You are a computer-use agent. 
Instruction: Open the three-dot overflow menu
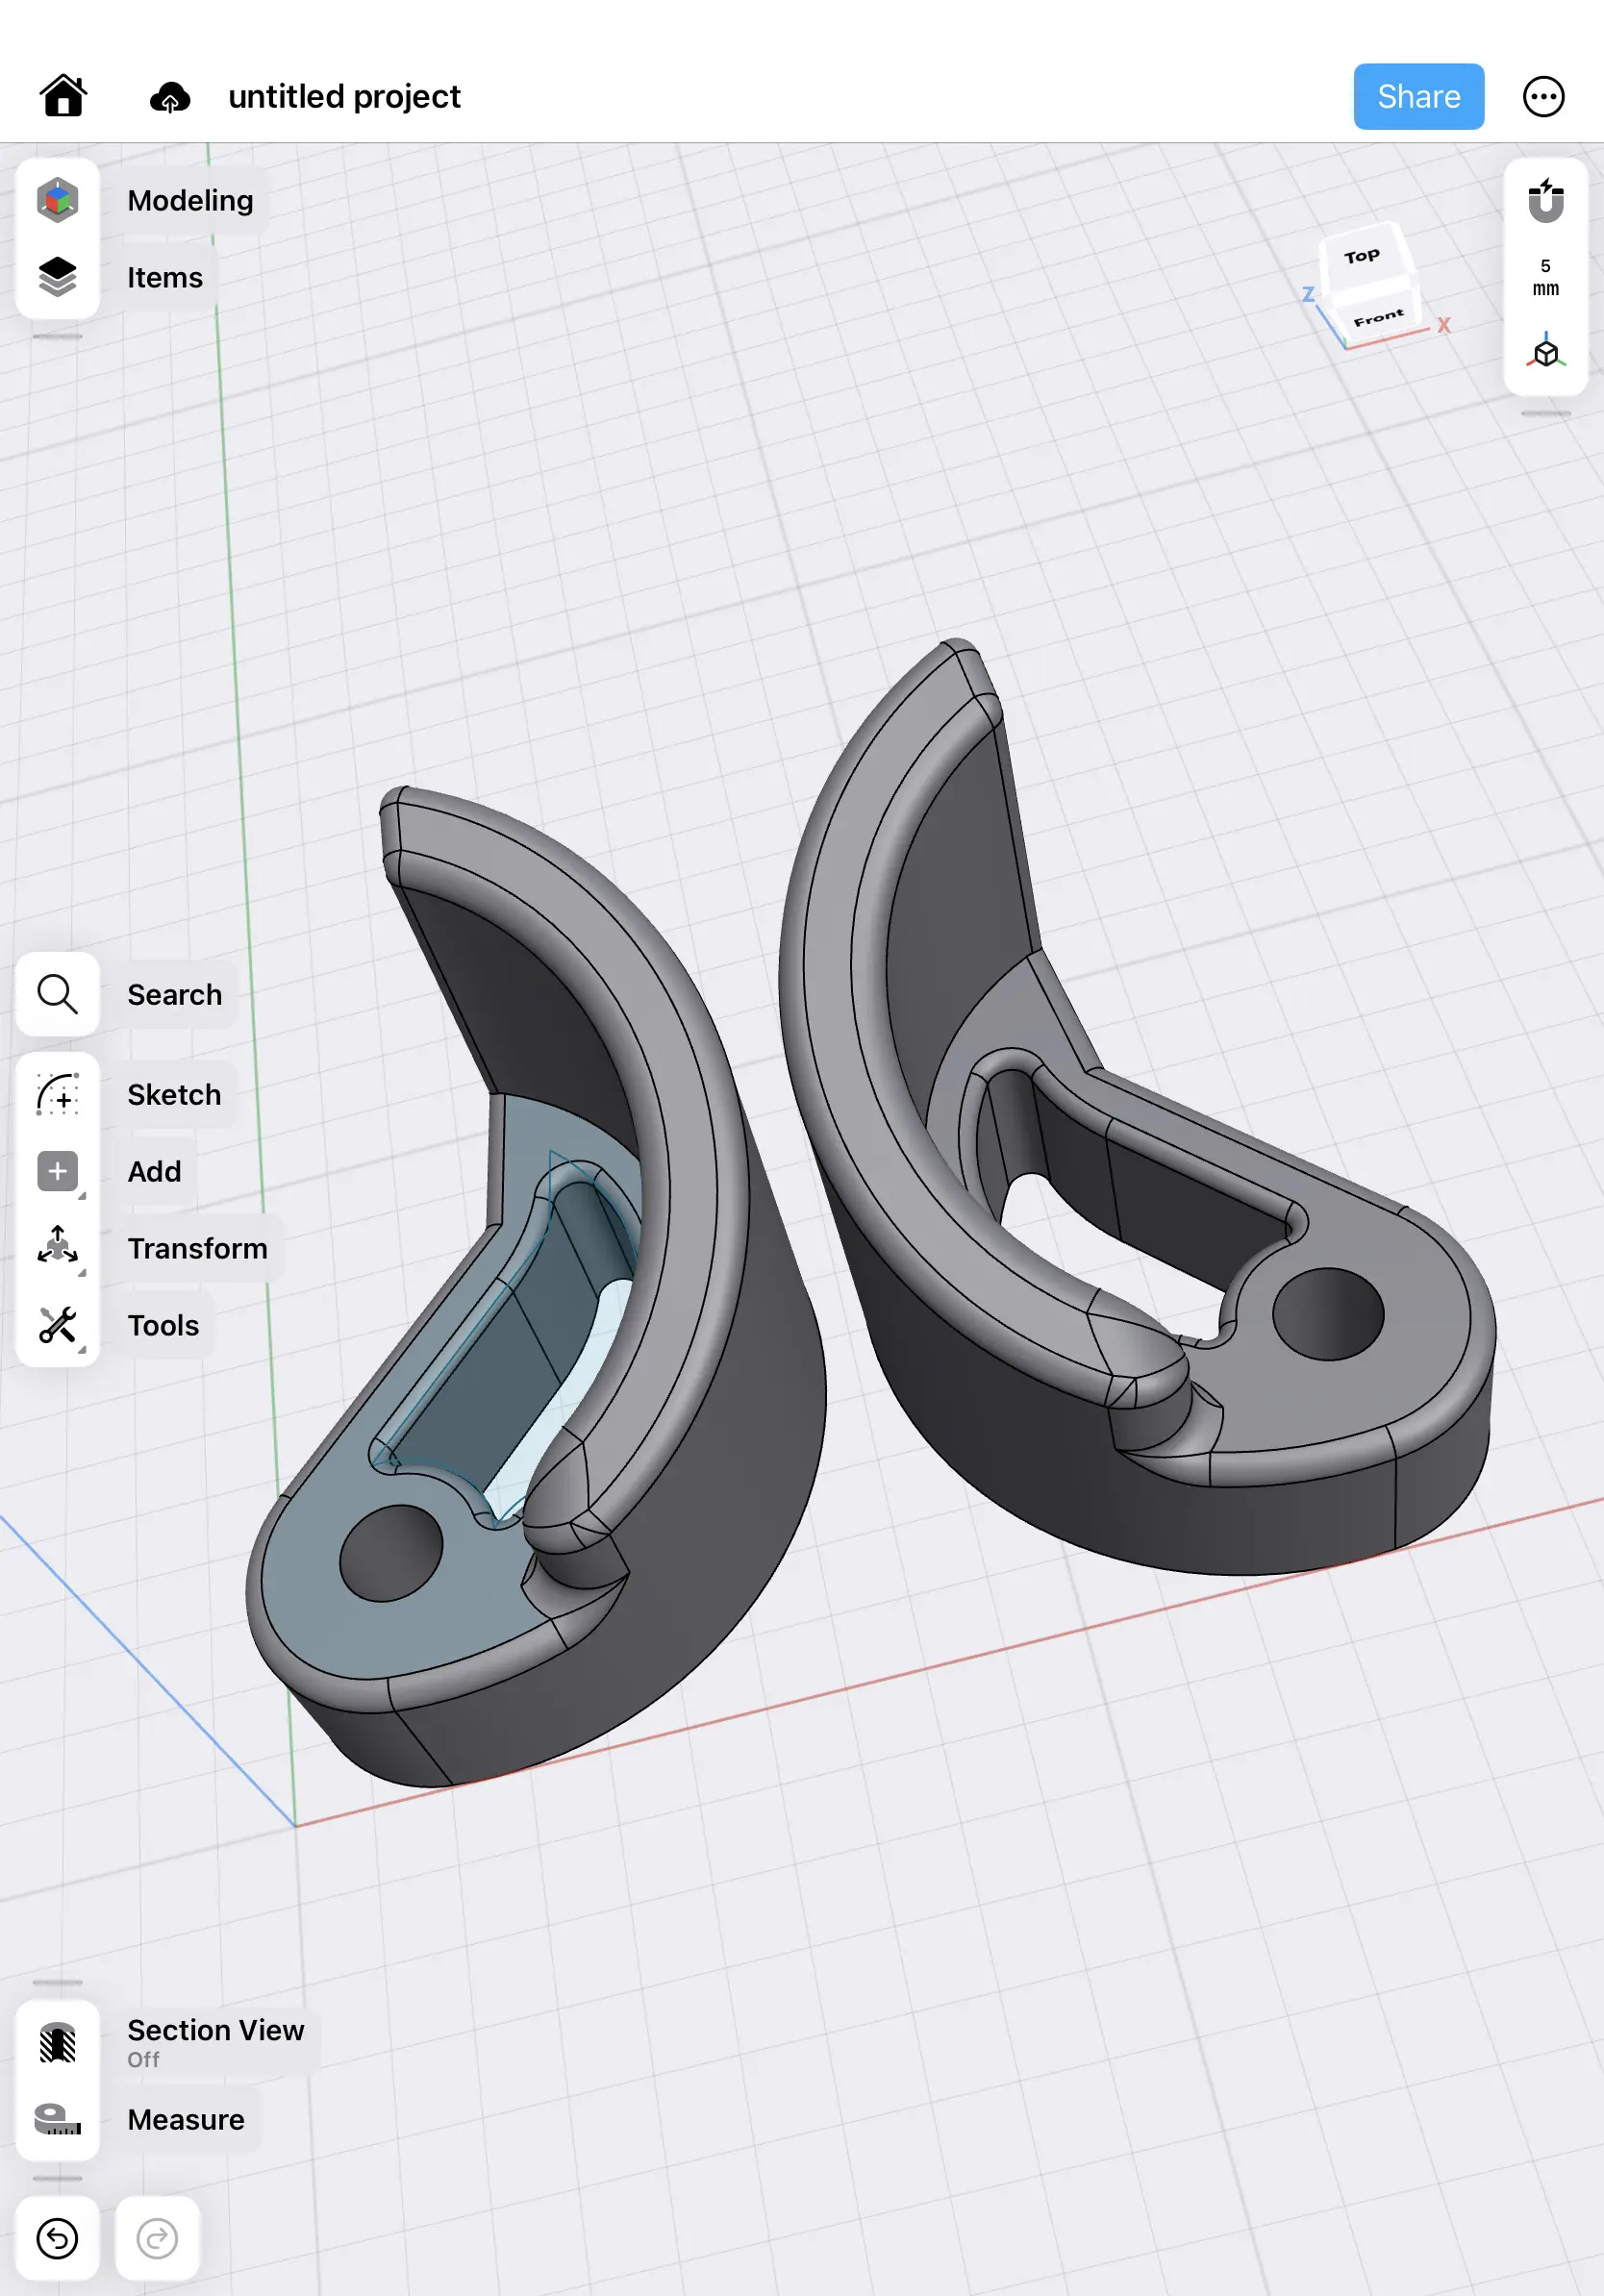click(x=1543, y=96)
